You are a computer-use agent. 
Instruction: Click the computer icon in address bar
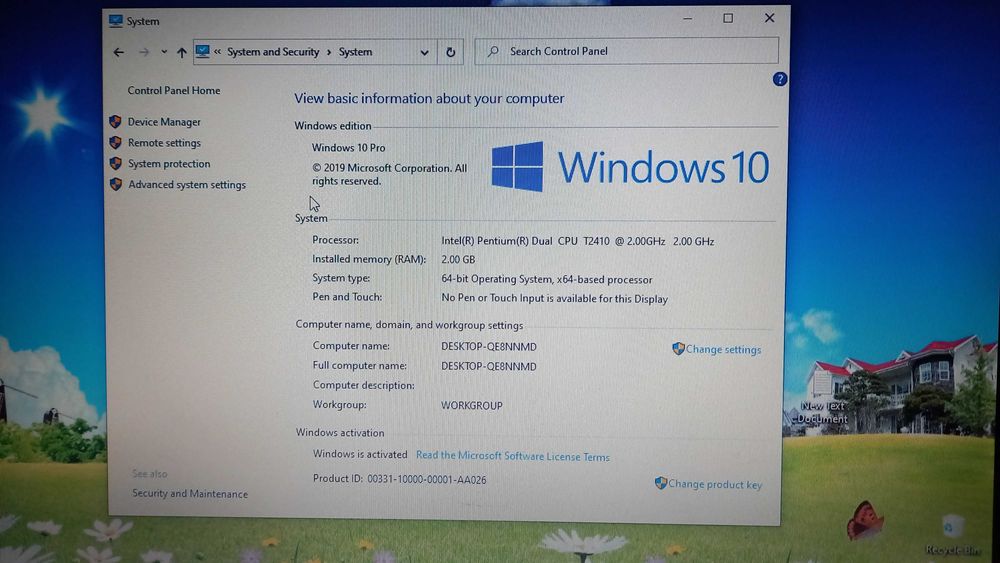pos(203,52)
